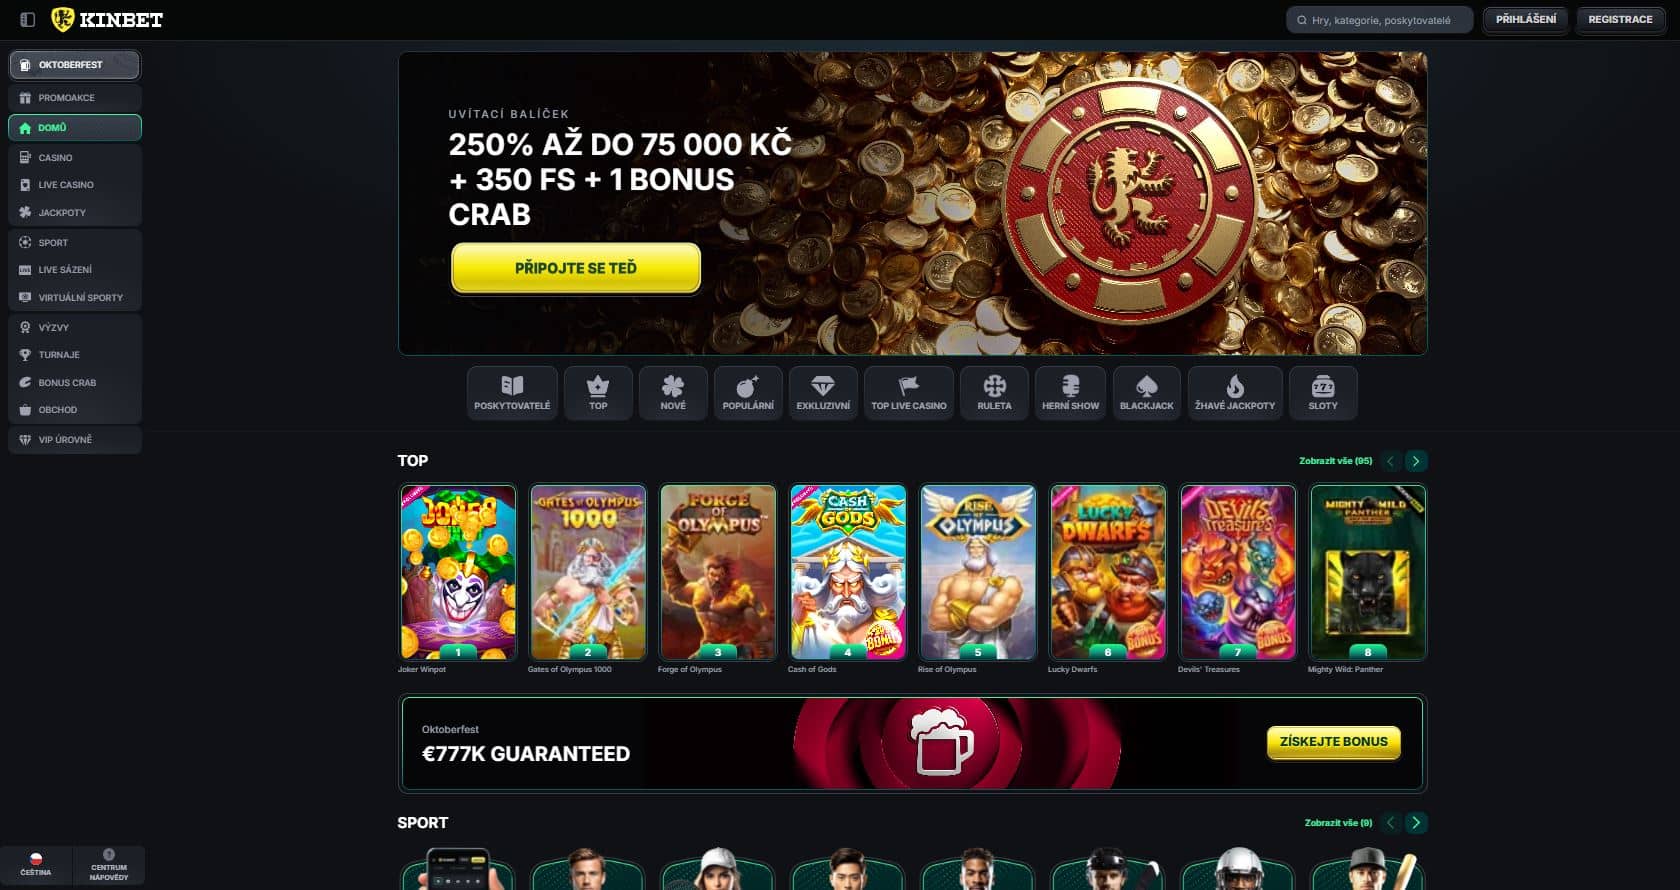
Task: Show next games in the TOP carousel
Action: tap(1416, 461)
